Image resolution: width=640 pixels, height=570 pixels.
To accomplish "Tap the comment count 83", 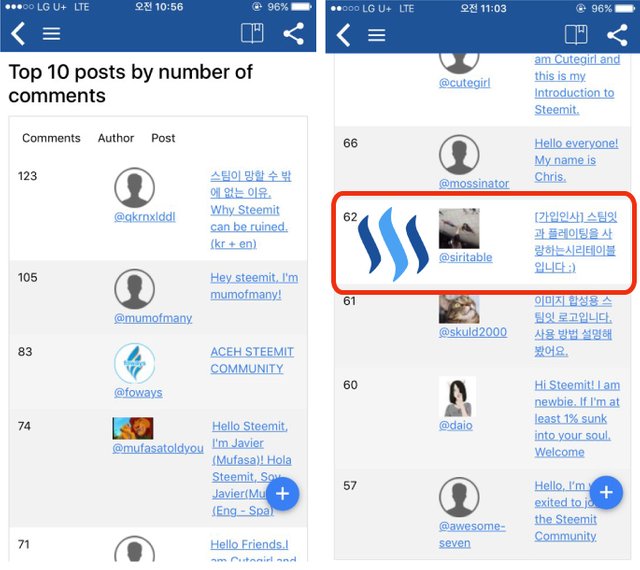I will (25, 352).
